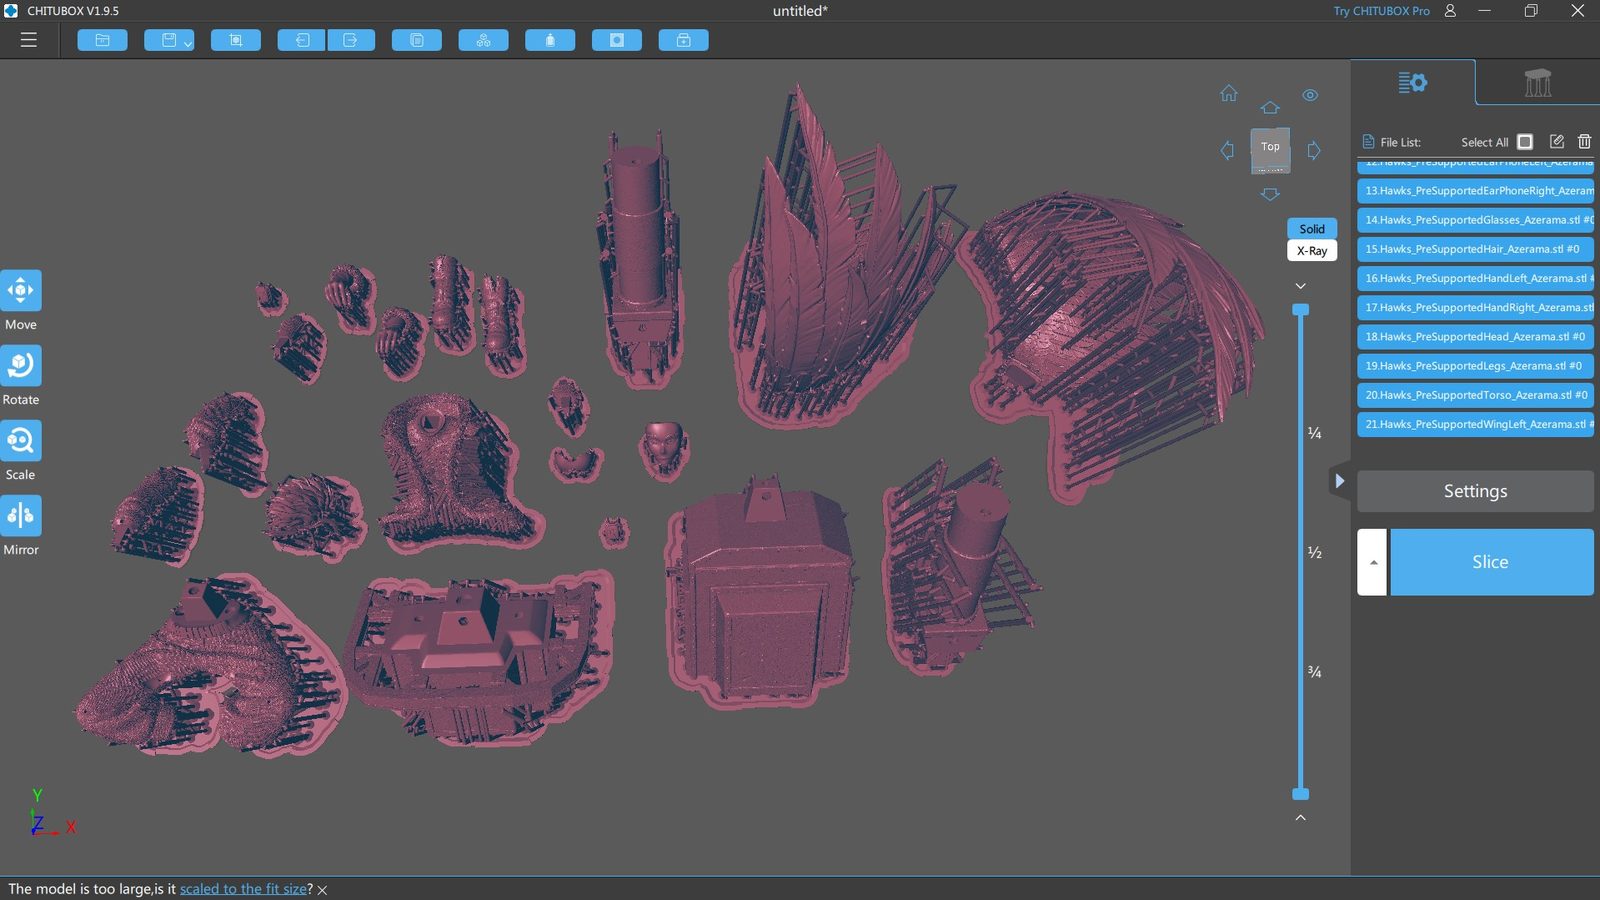1600x900 pixels.
Task: Click the undo toolbar icon
Action: point(302,40)
